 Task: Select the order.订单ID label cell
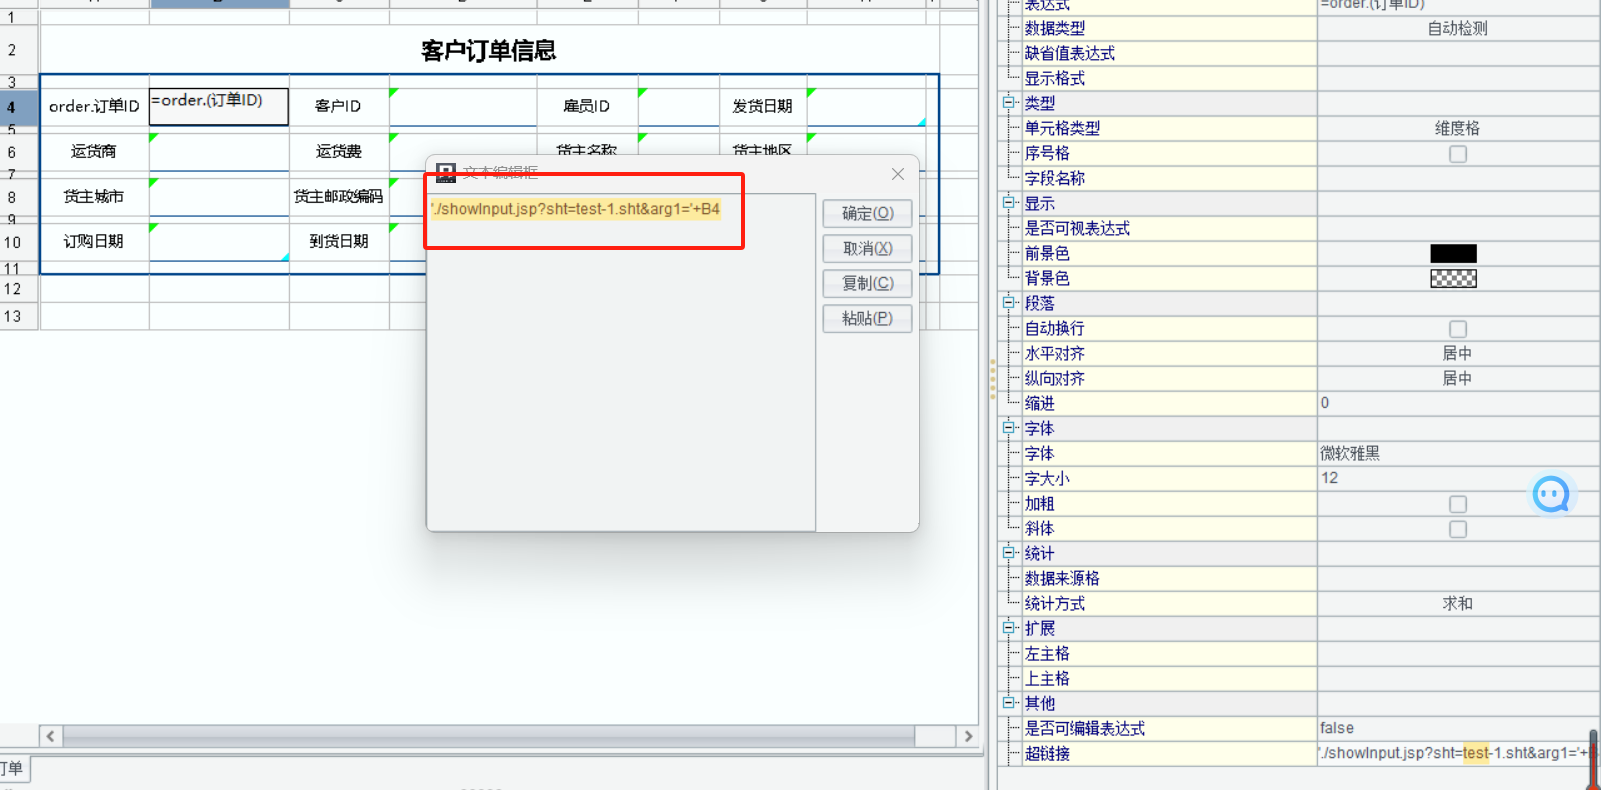(94, 106)
